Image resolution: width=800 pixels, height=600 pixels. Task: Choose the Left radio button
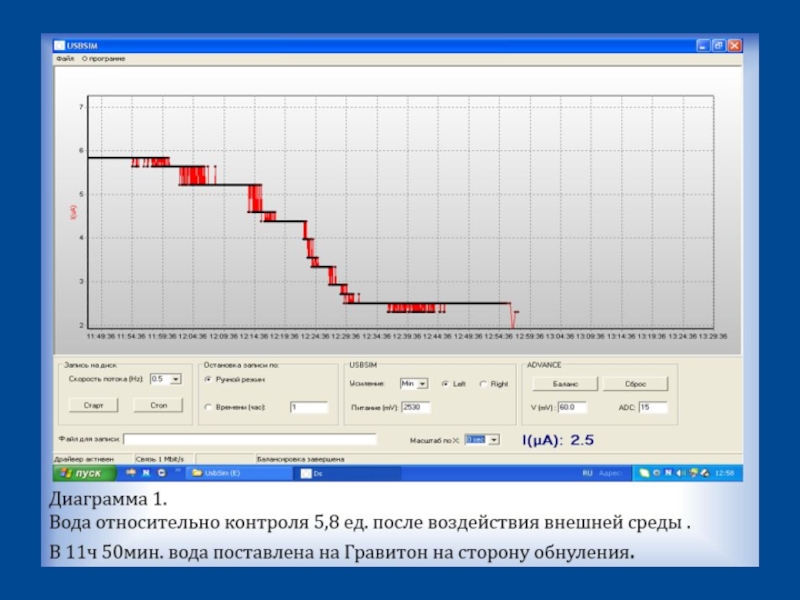445,383
